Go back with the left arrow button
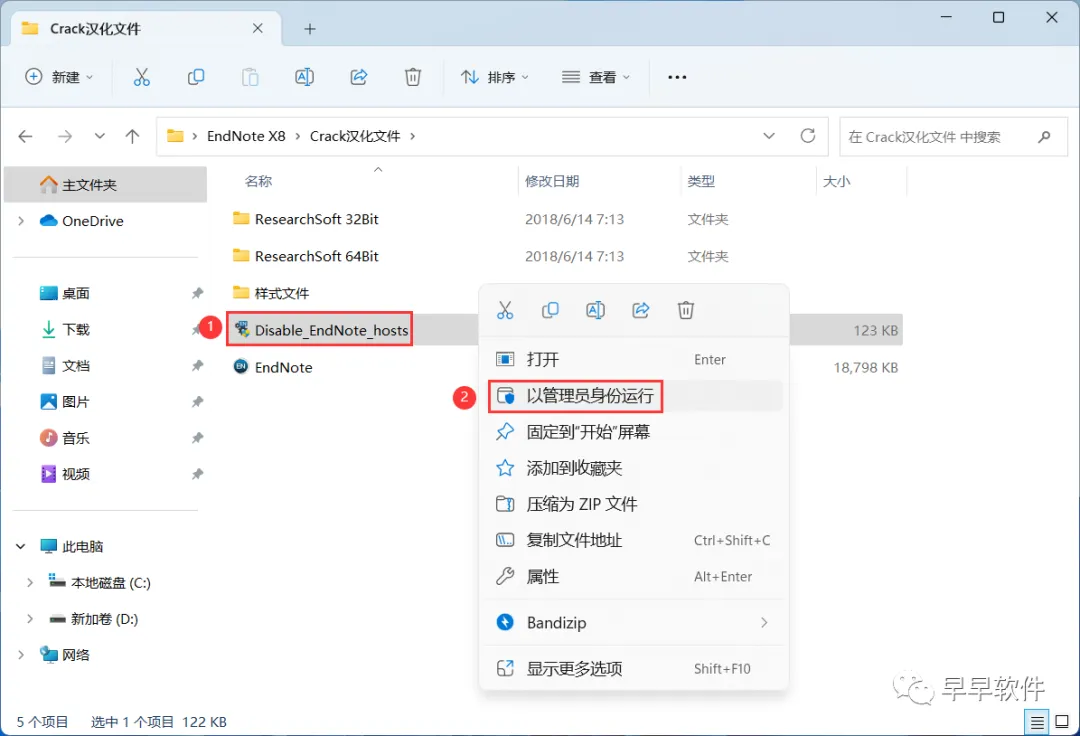 pos(25,136)
